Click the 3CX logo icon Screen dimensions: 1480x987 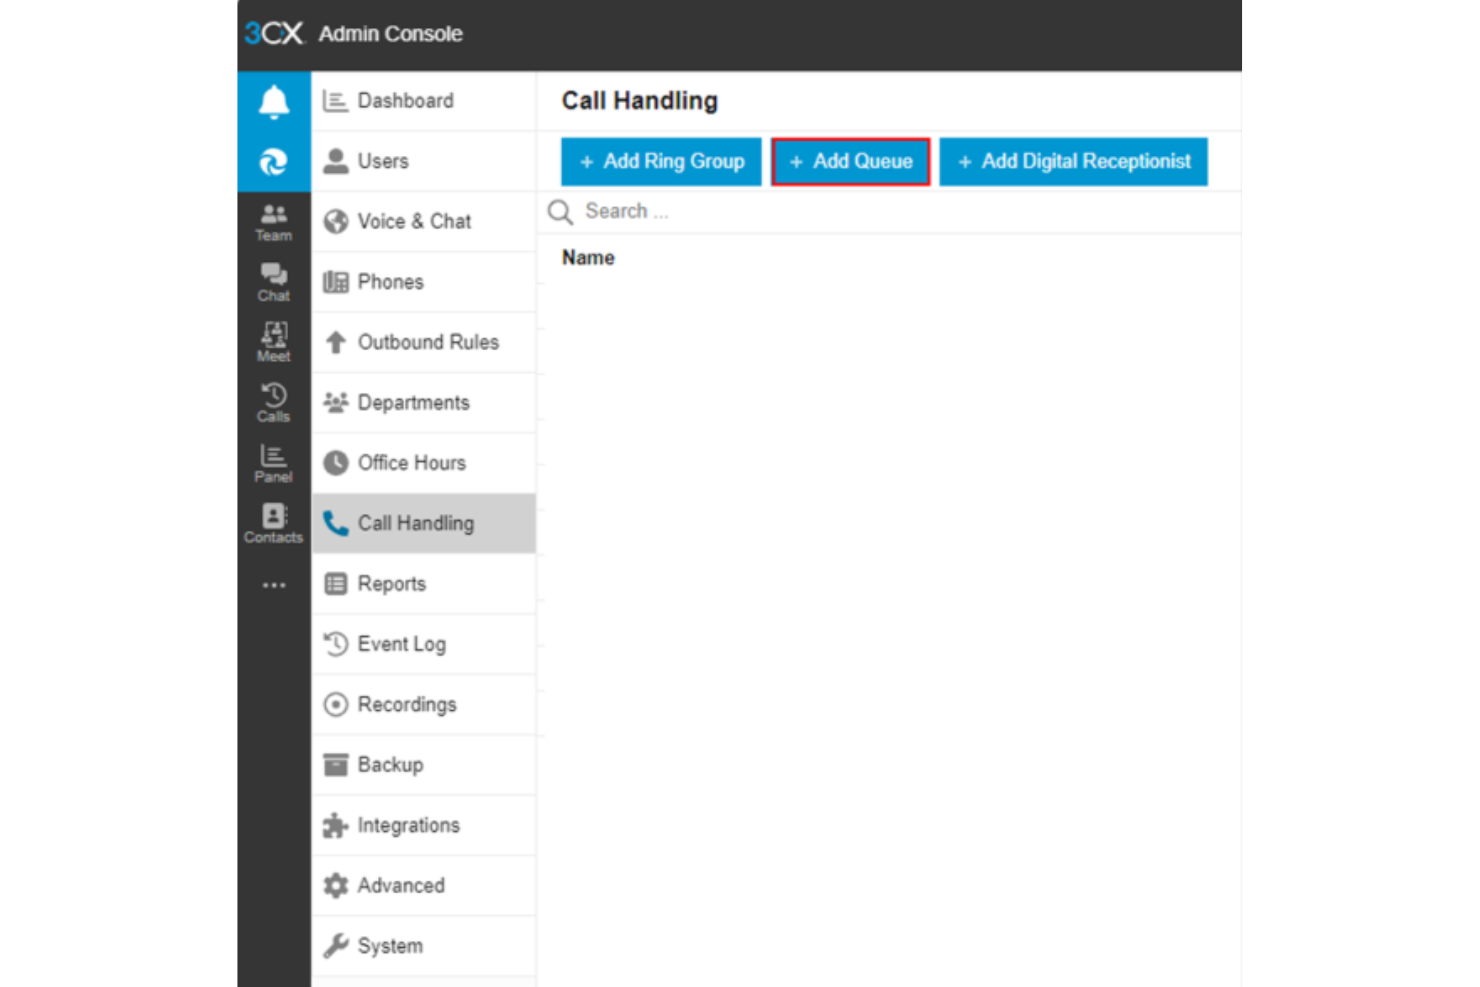(272, 33)
